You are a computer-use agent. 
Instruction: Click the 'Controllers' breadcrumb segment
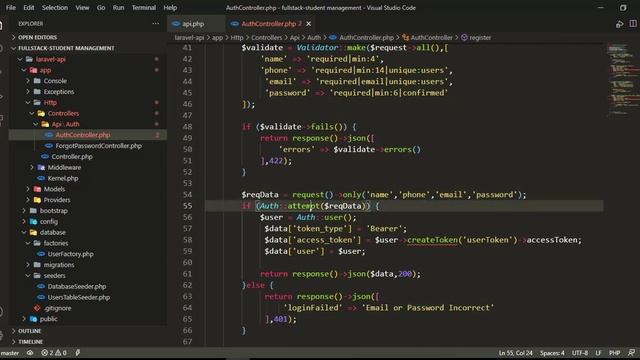266,38
